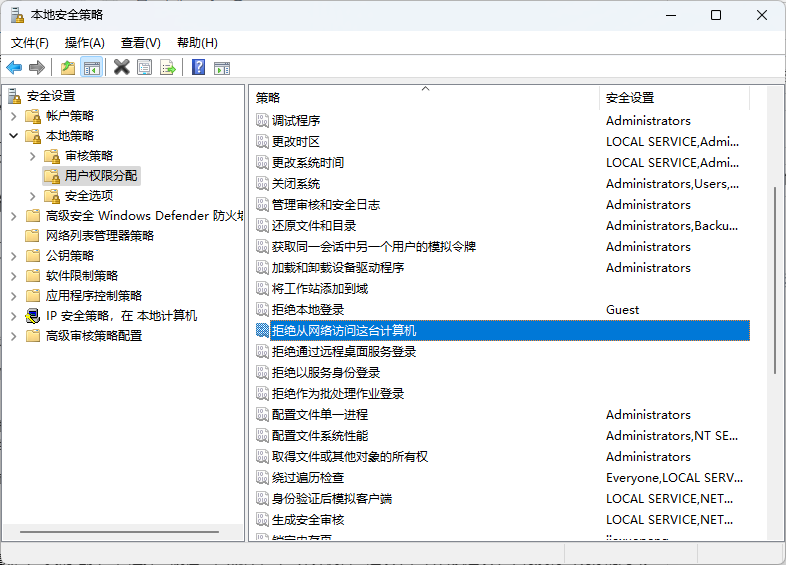This screenshot has width=786, height=565.
Task: Select the 配置文件单一进程 policy
Action: coord(320,415)
